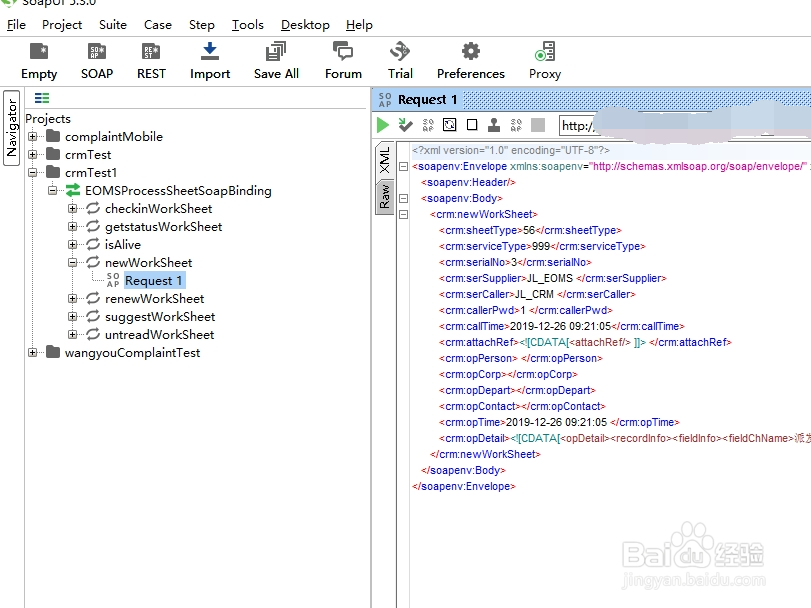Expand the isAlive operation
This screenshot has height=608, width=811.
point(73,245)
